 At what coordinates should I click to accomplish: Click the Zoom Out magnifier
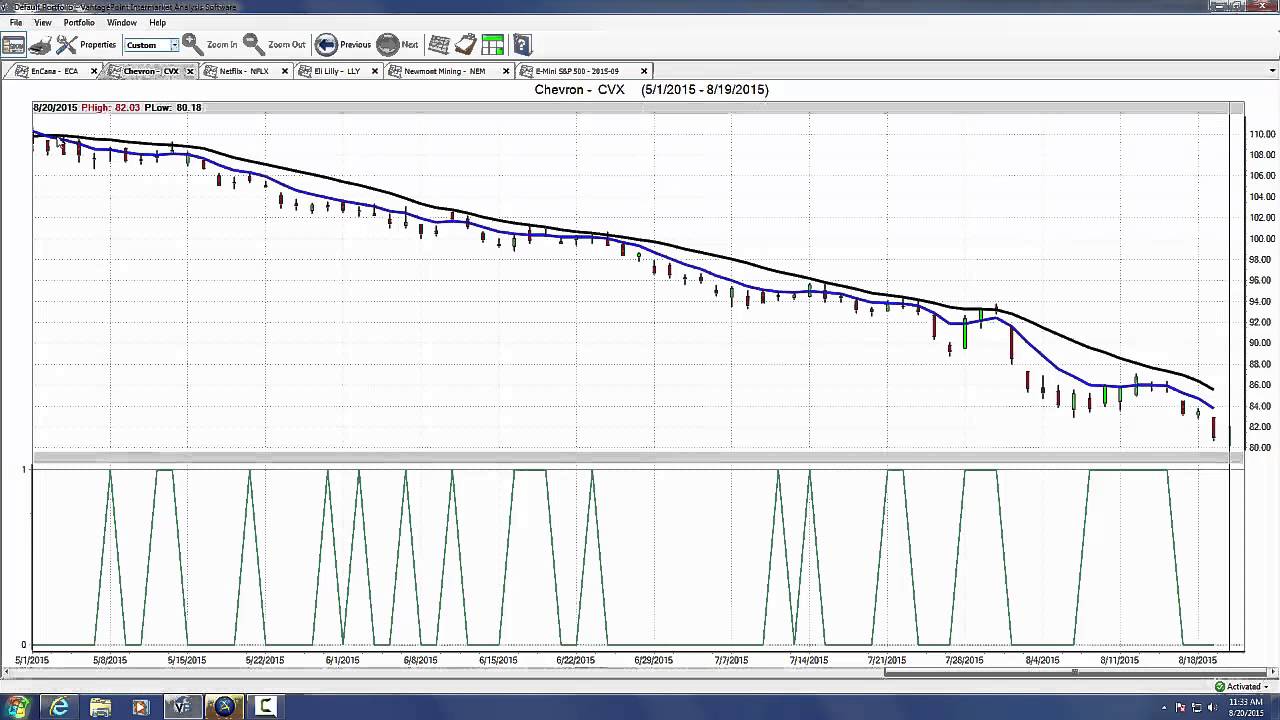point(254,45)
